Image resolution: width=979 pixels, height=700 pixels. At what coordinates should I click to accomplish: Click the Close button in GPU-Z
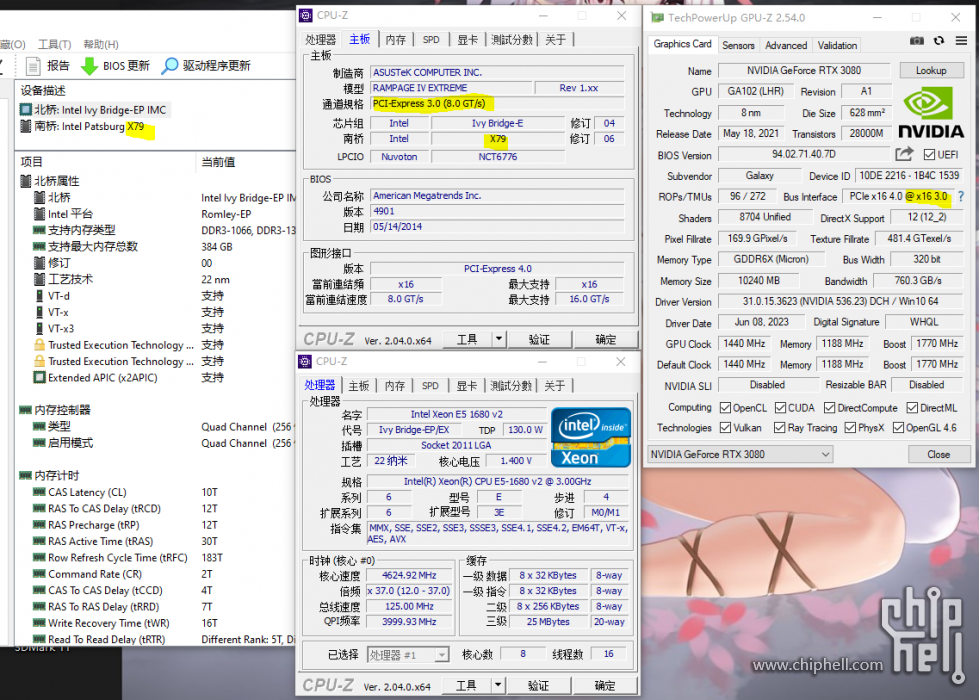(938, 454)
